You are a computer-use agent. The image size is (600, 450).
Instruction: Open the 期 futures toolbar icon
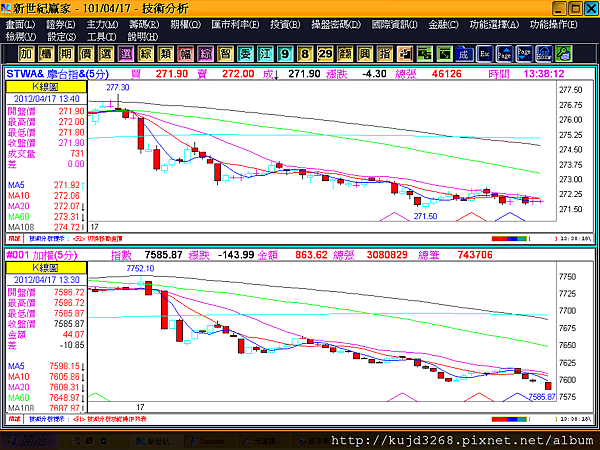(66, 54)
